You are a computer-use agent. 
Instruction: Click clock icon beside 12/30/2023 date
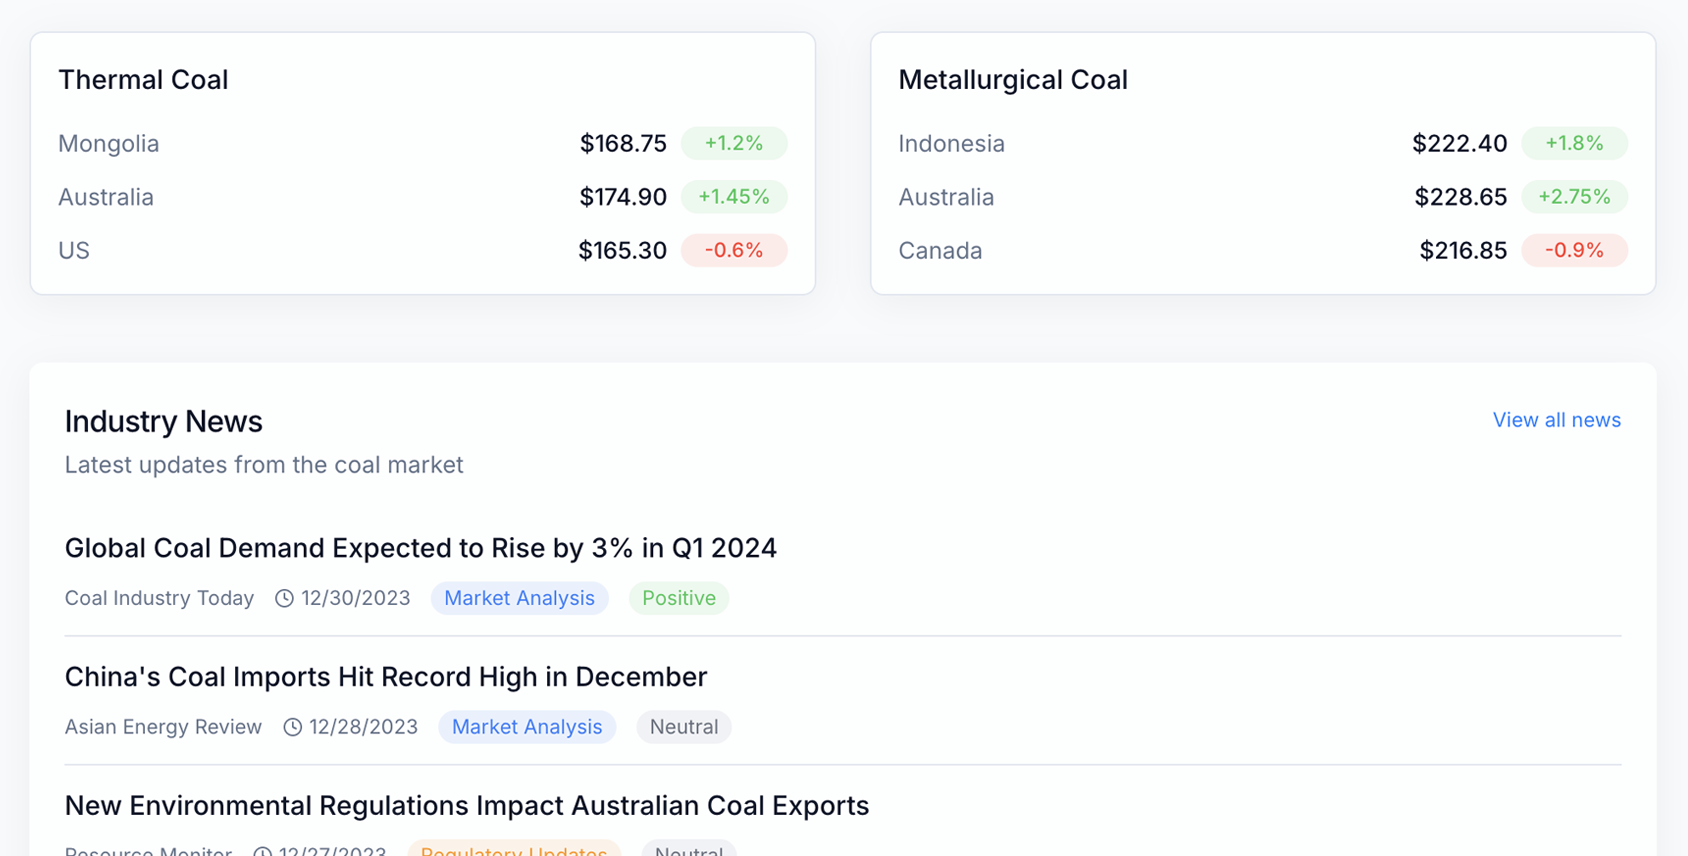click(285, 598)
